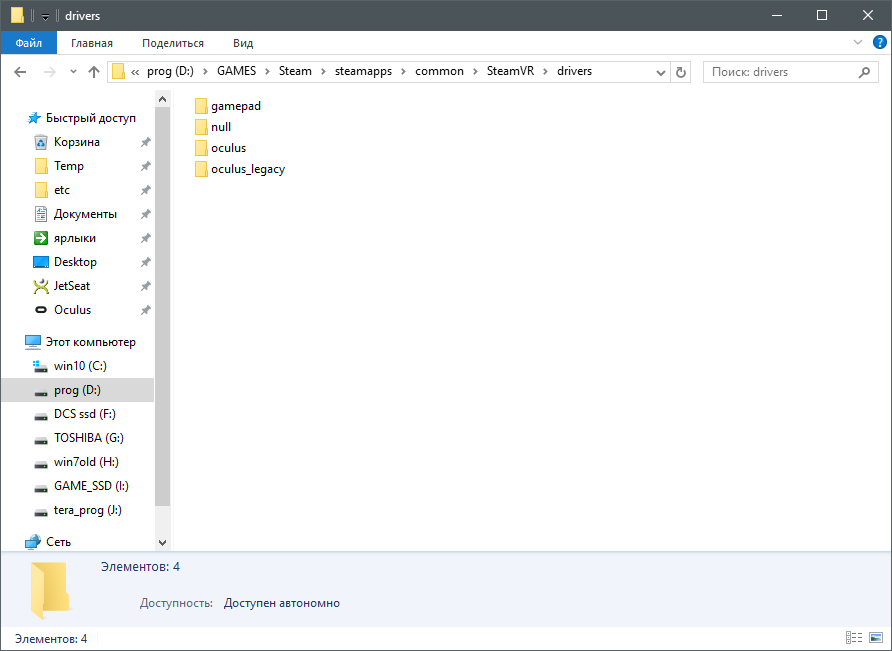
Task: Unpin Документы using its pin icon
Action: point(146,214)
